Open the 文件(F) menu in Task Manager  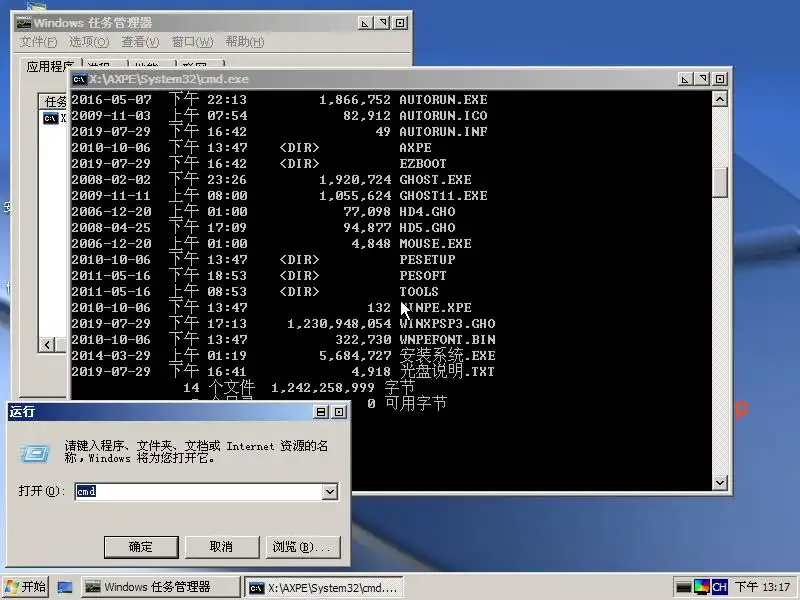coord(38,42)
